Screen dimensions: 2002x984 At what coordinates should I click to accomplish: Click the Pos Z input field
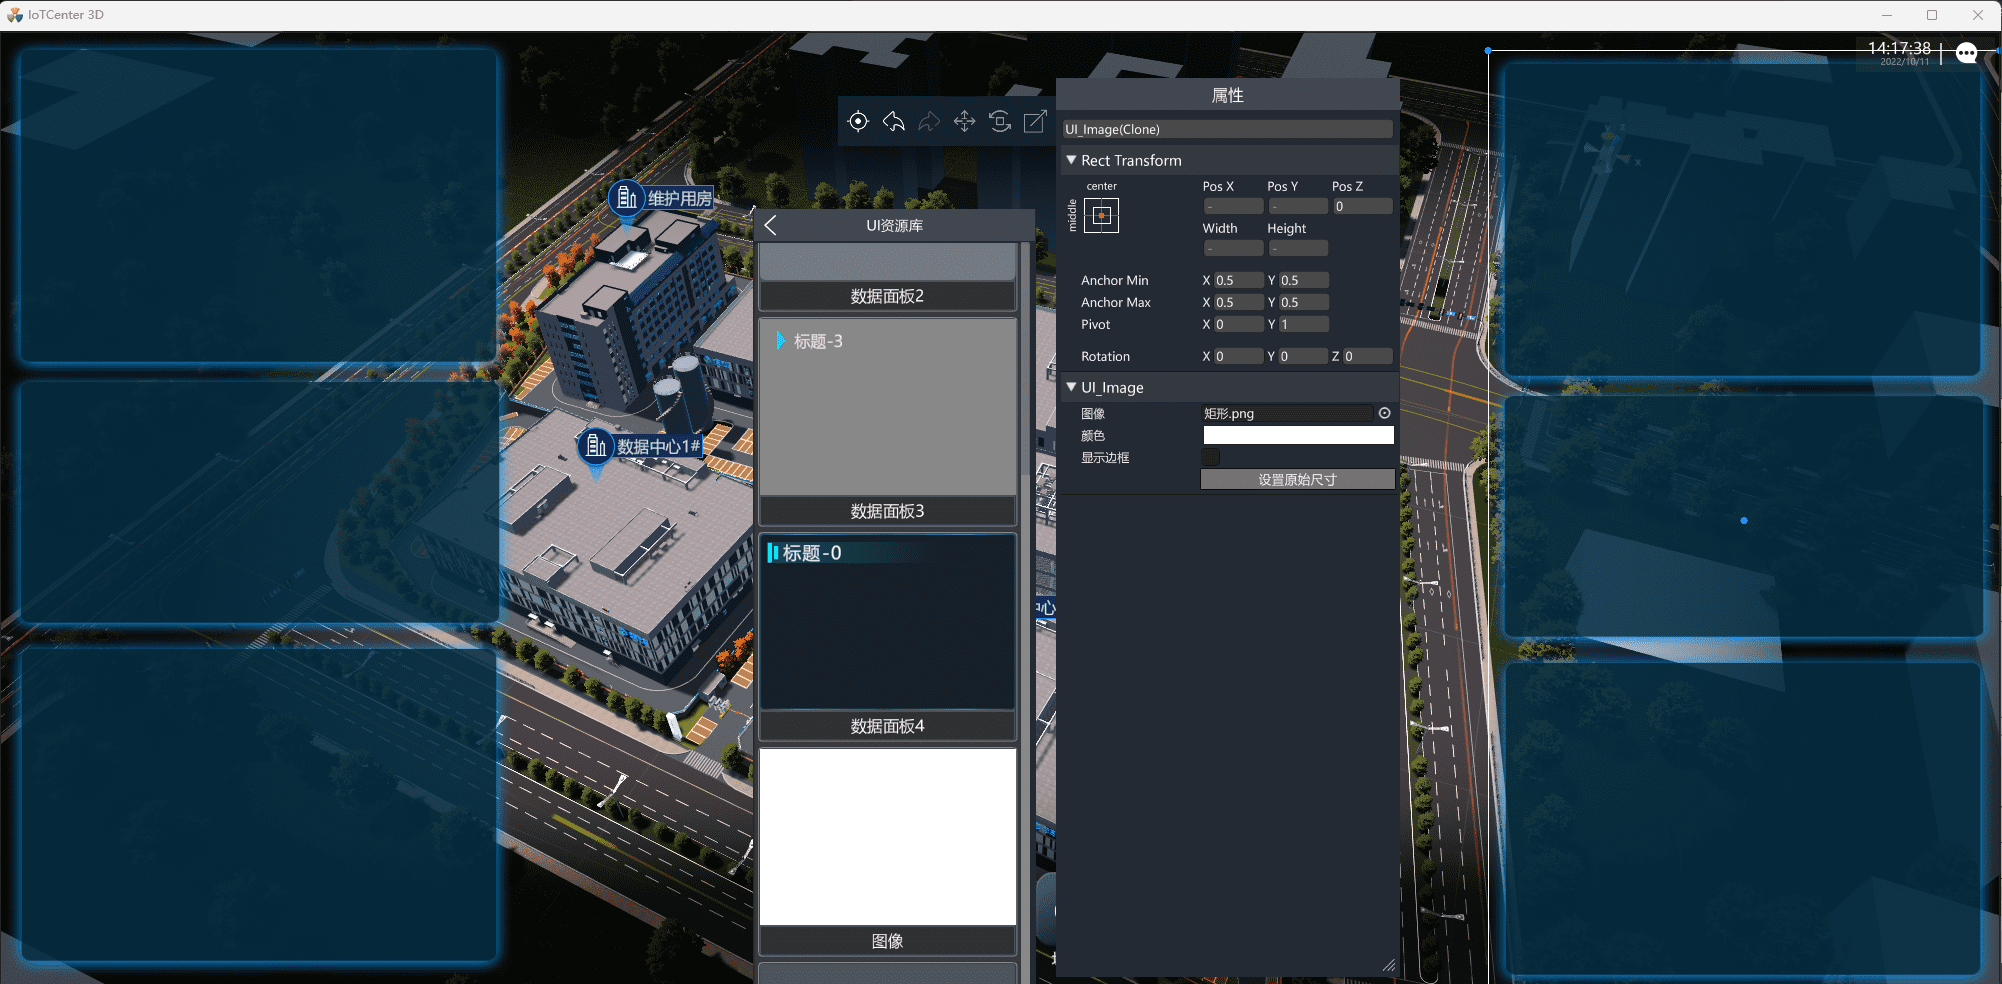click(1362, 206)
